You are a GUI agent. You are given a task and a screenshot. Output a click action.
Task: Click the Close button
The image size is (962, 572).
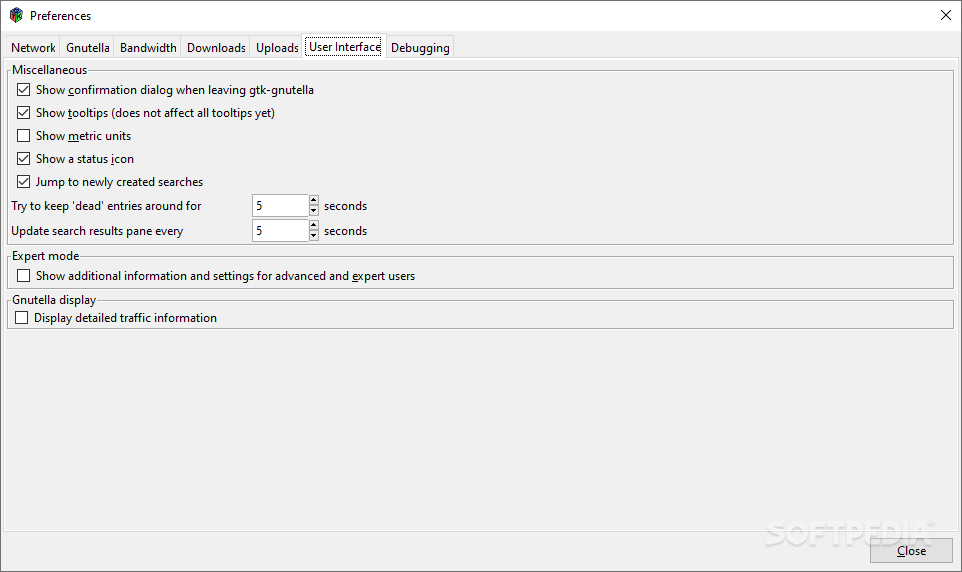click(911, 551)
